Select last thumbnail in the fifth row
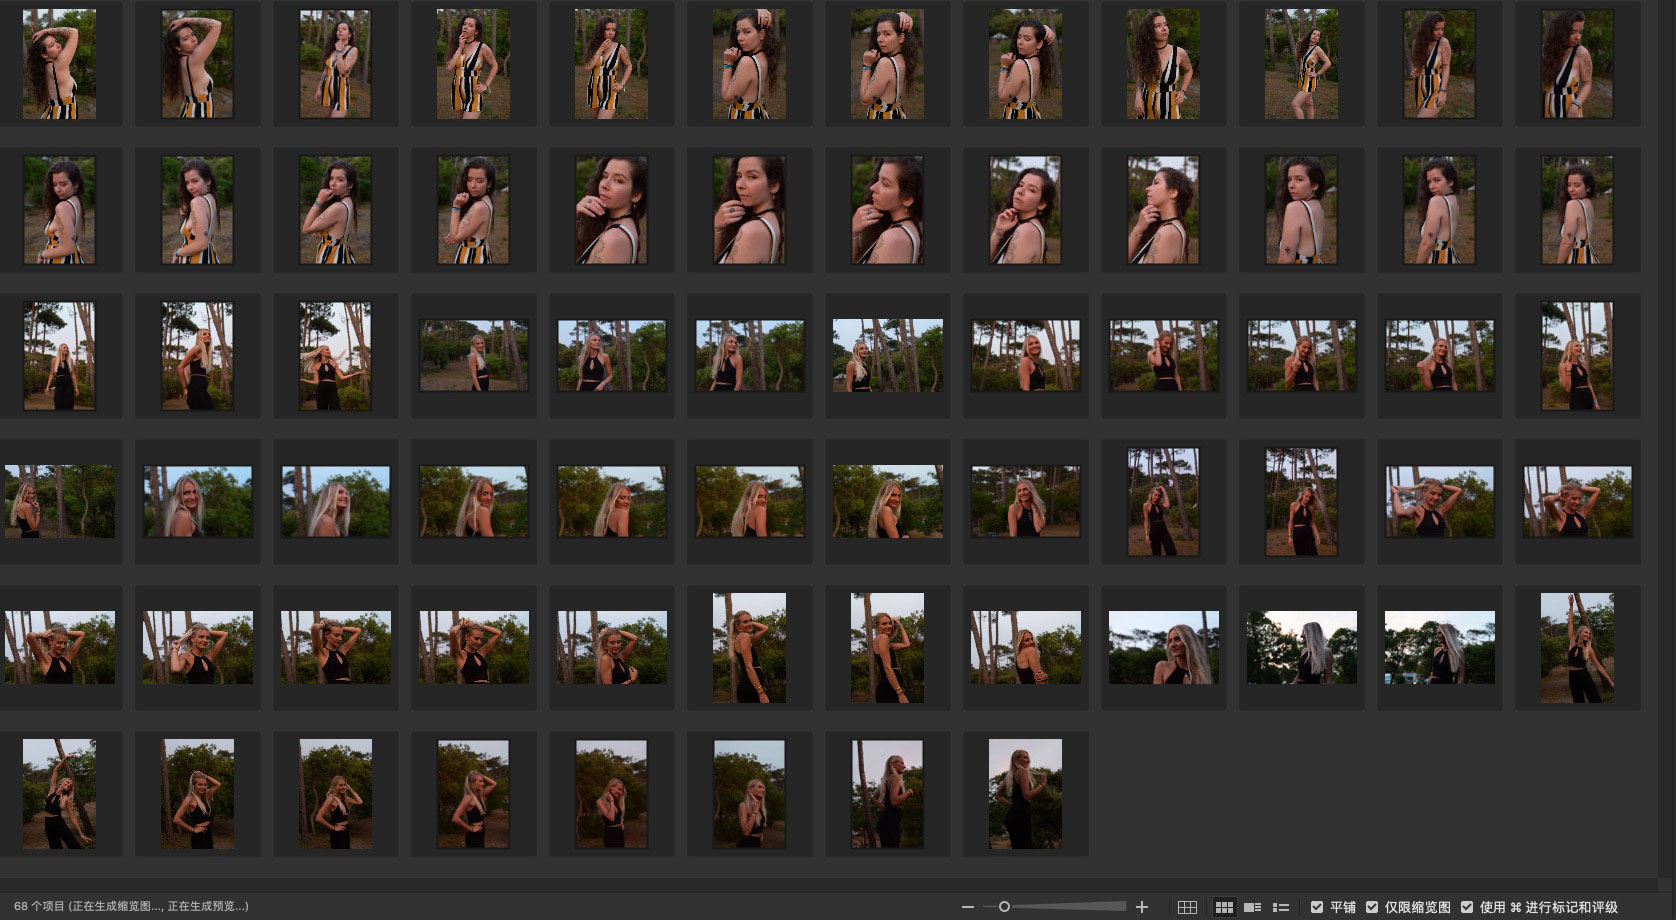Screen dimensions: 1676x920 click(1577, 648)
